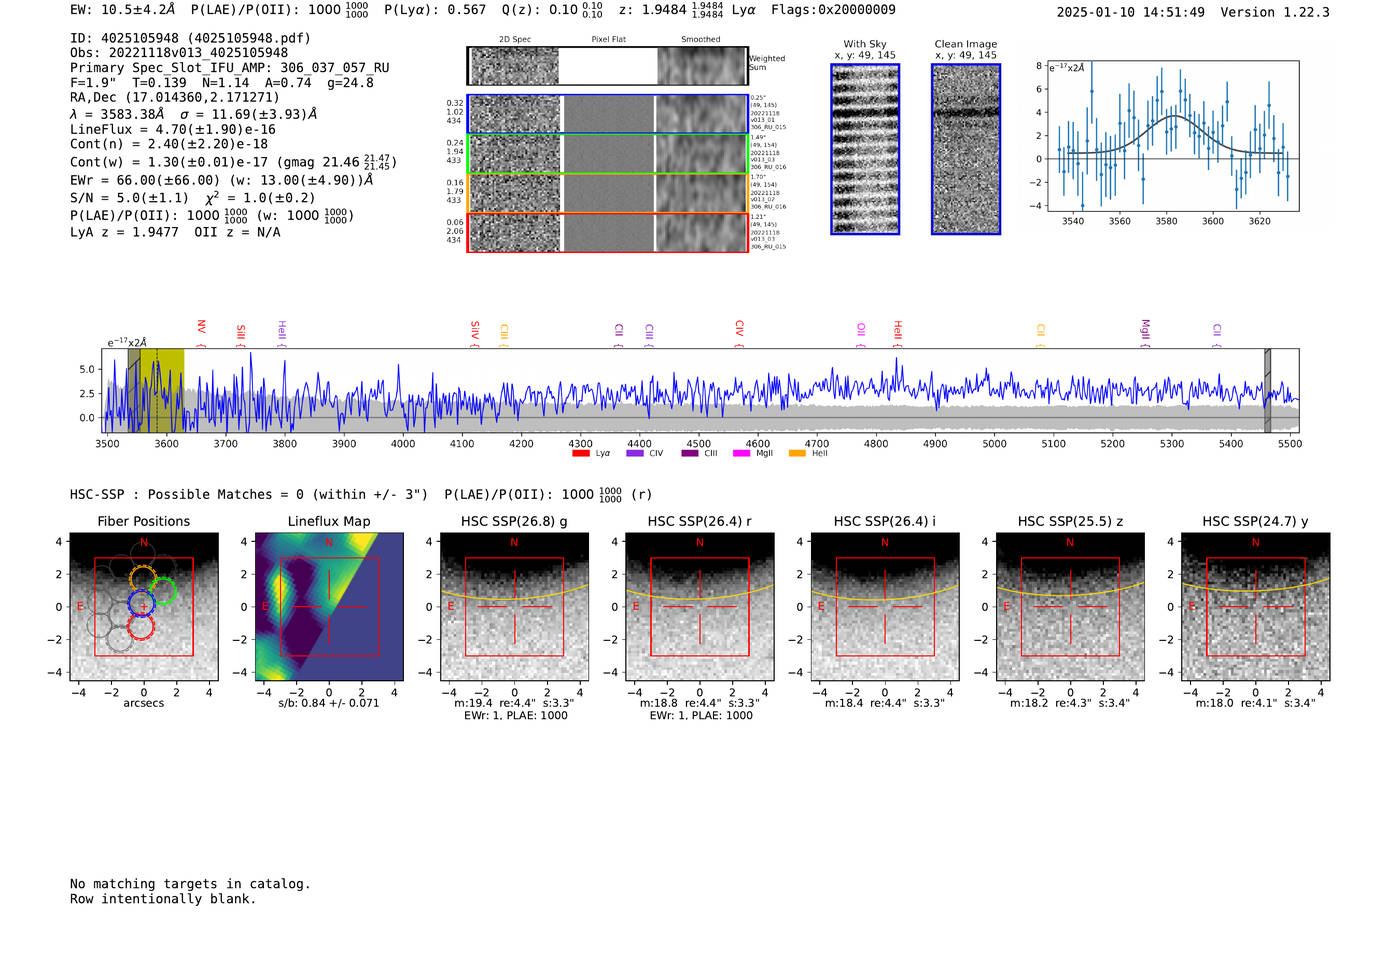Open the HSC SSP i-band cutout
The height and width of the screenshot is (953, 1400).
(x=885, y=606)
